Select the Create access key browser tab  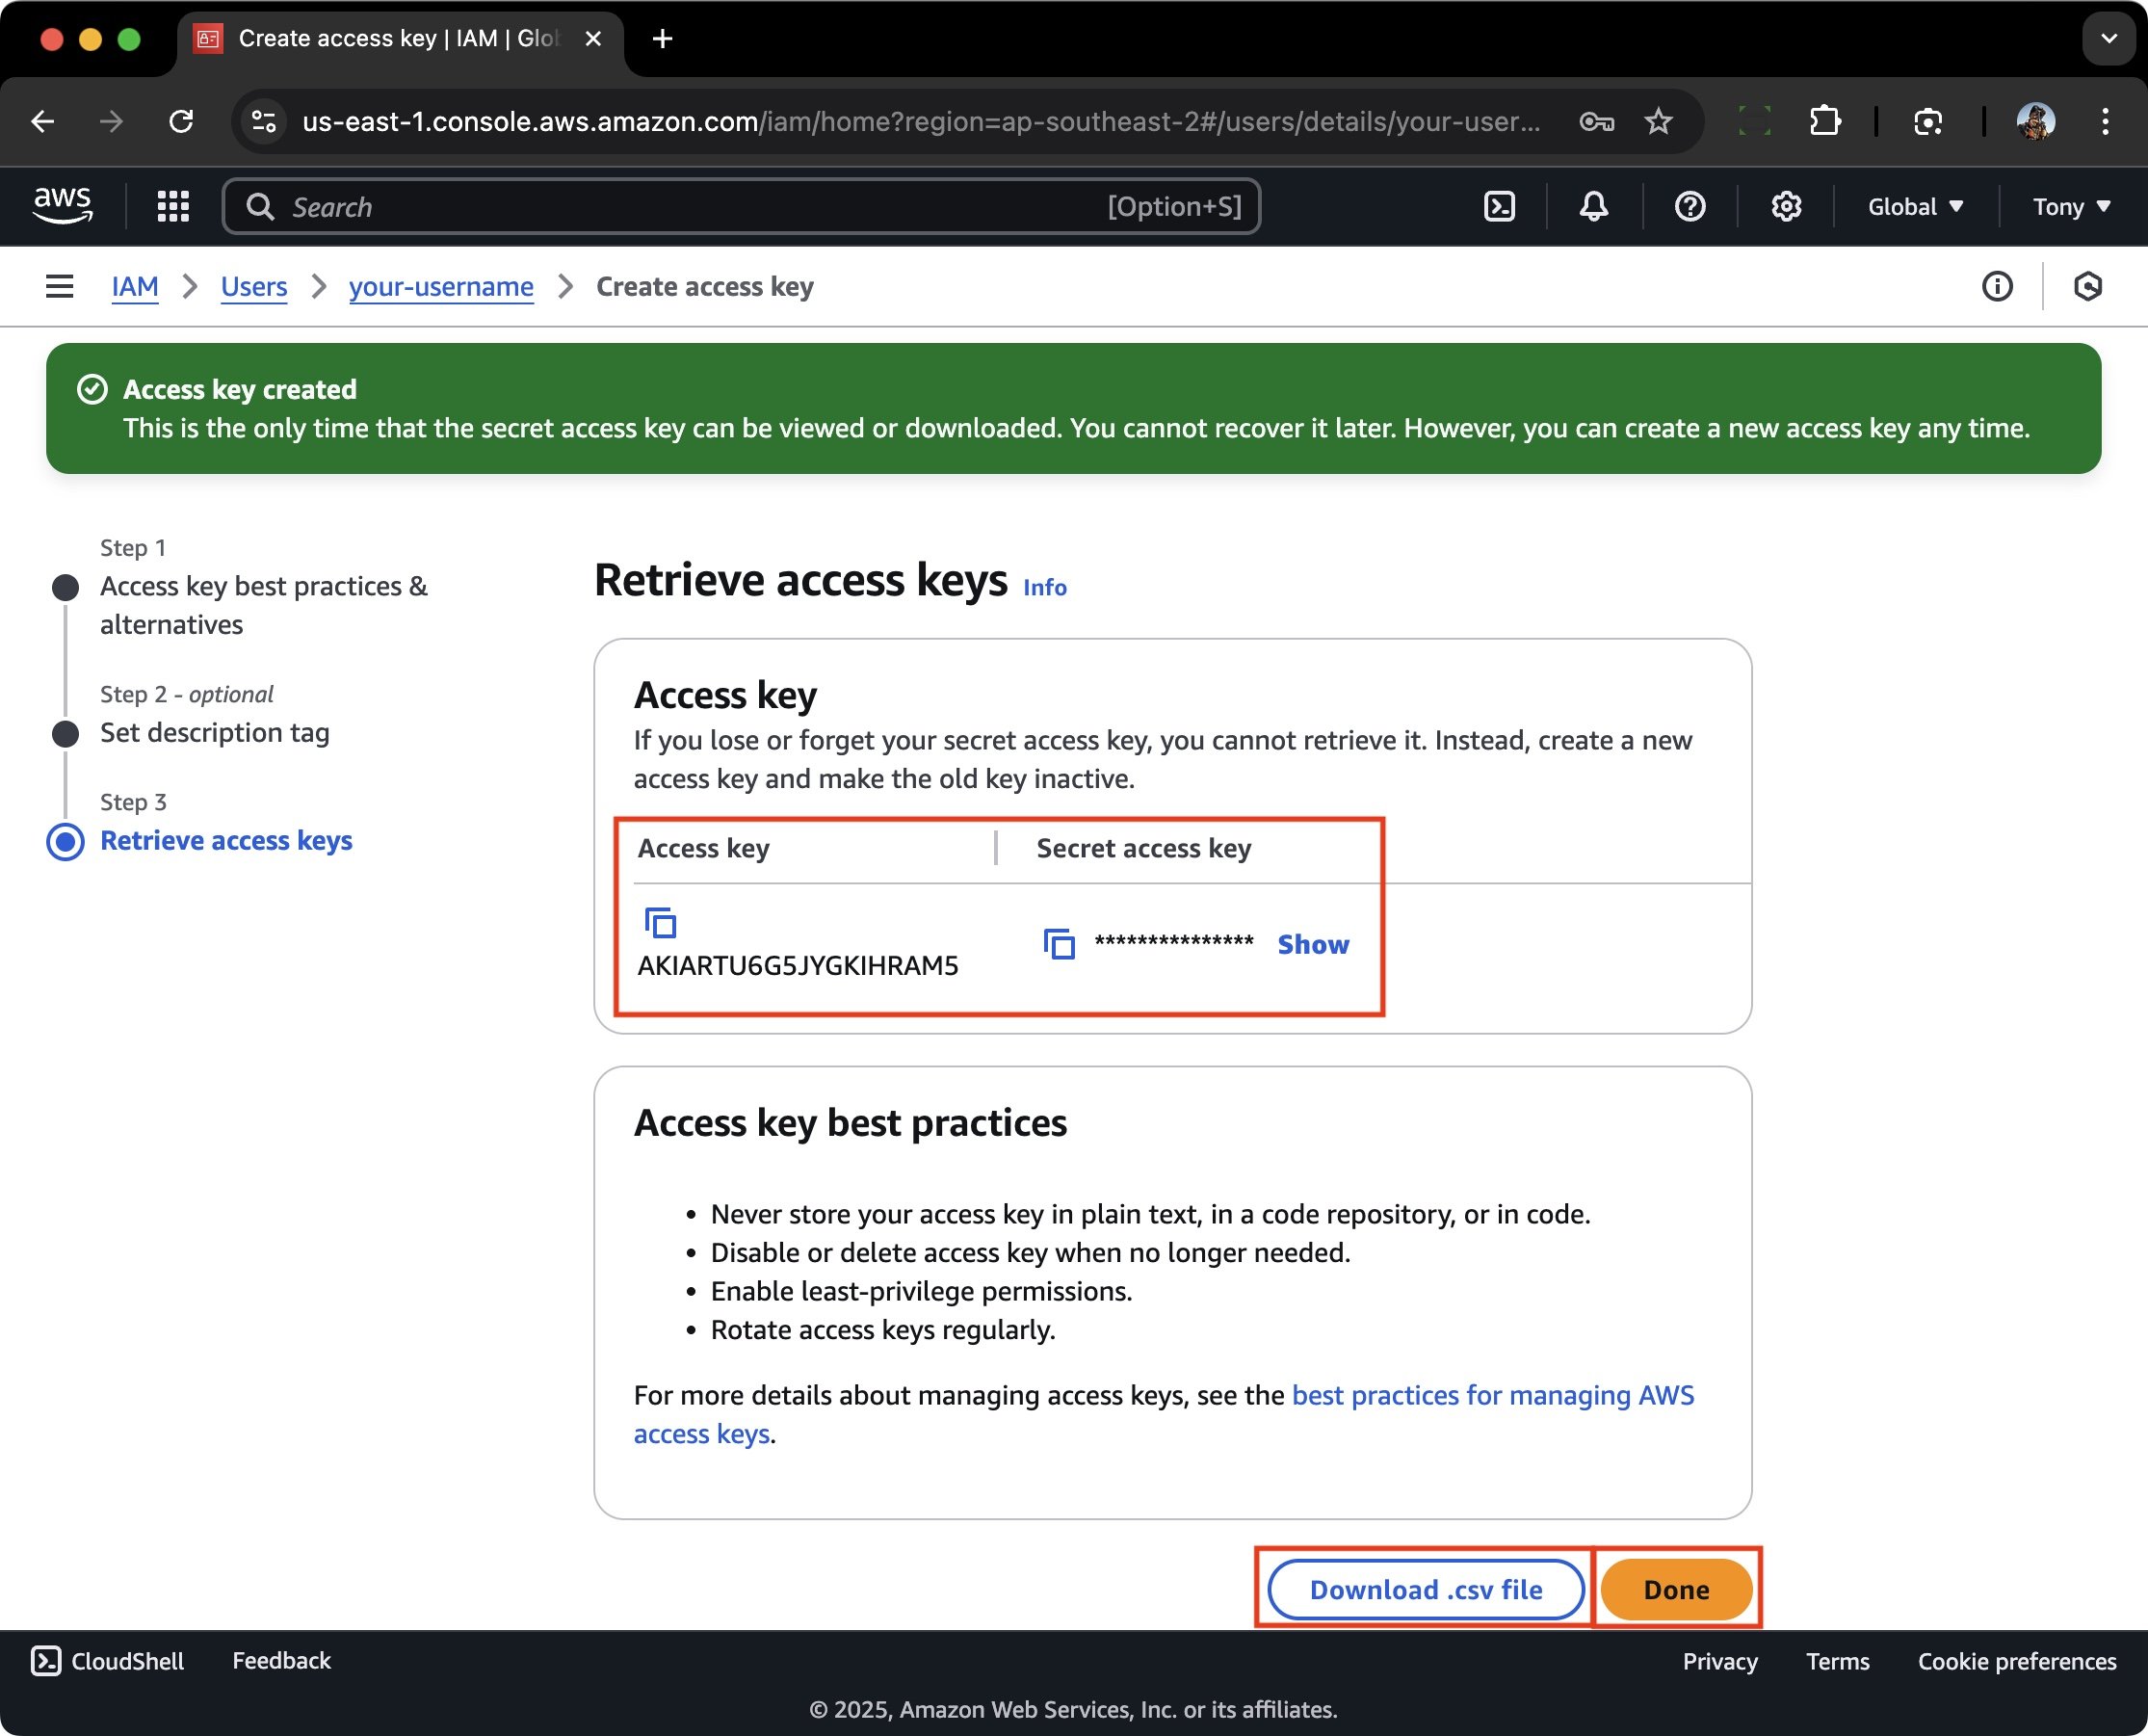pos(390,39)
